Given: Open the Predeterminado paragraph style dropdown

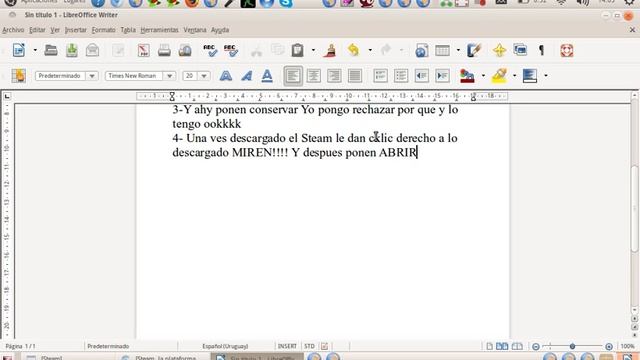Looking at the screenshot, I should point(92,76).
